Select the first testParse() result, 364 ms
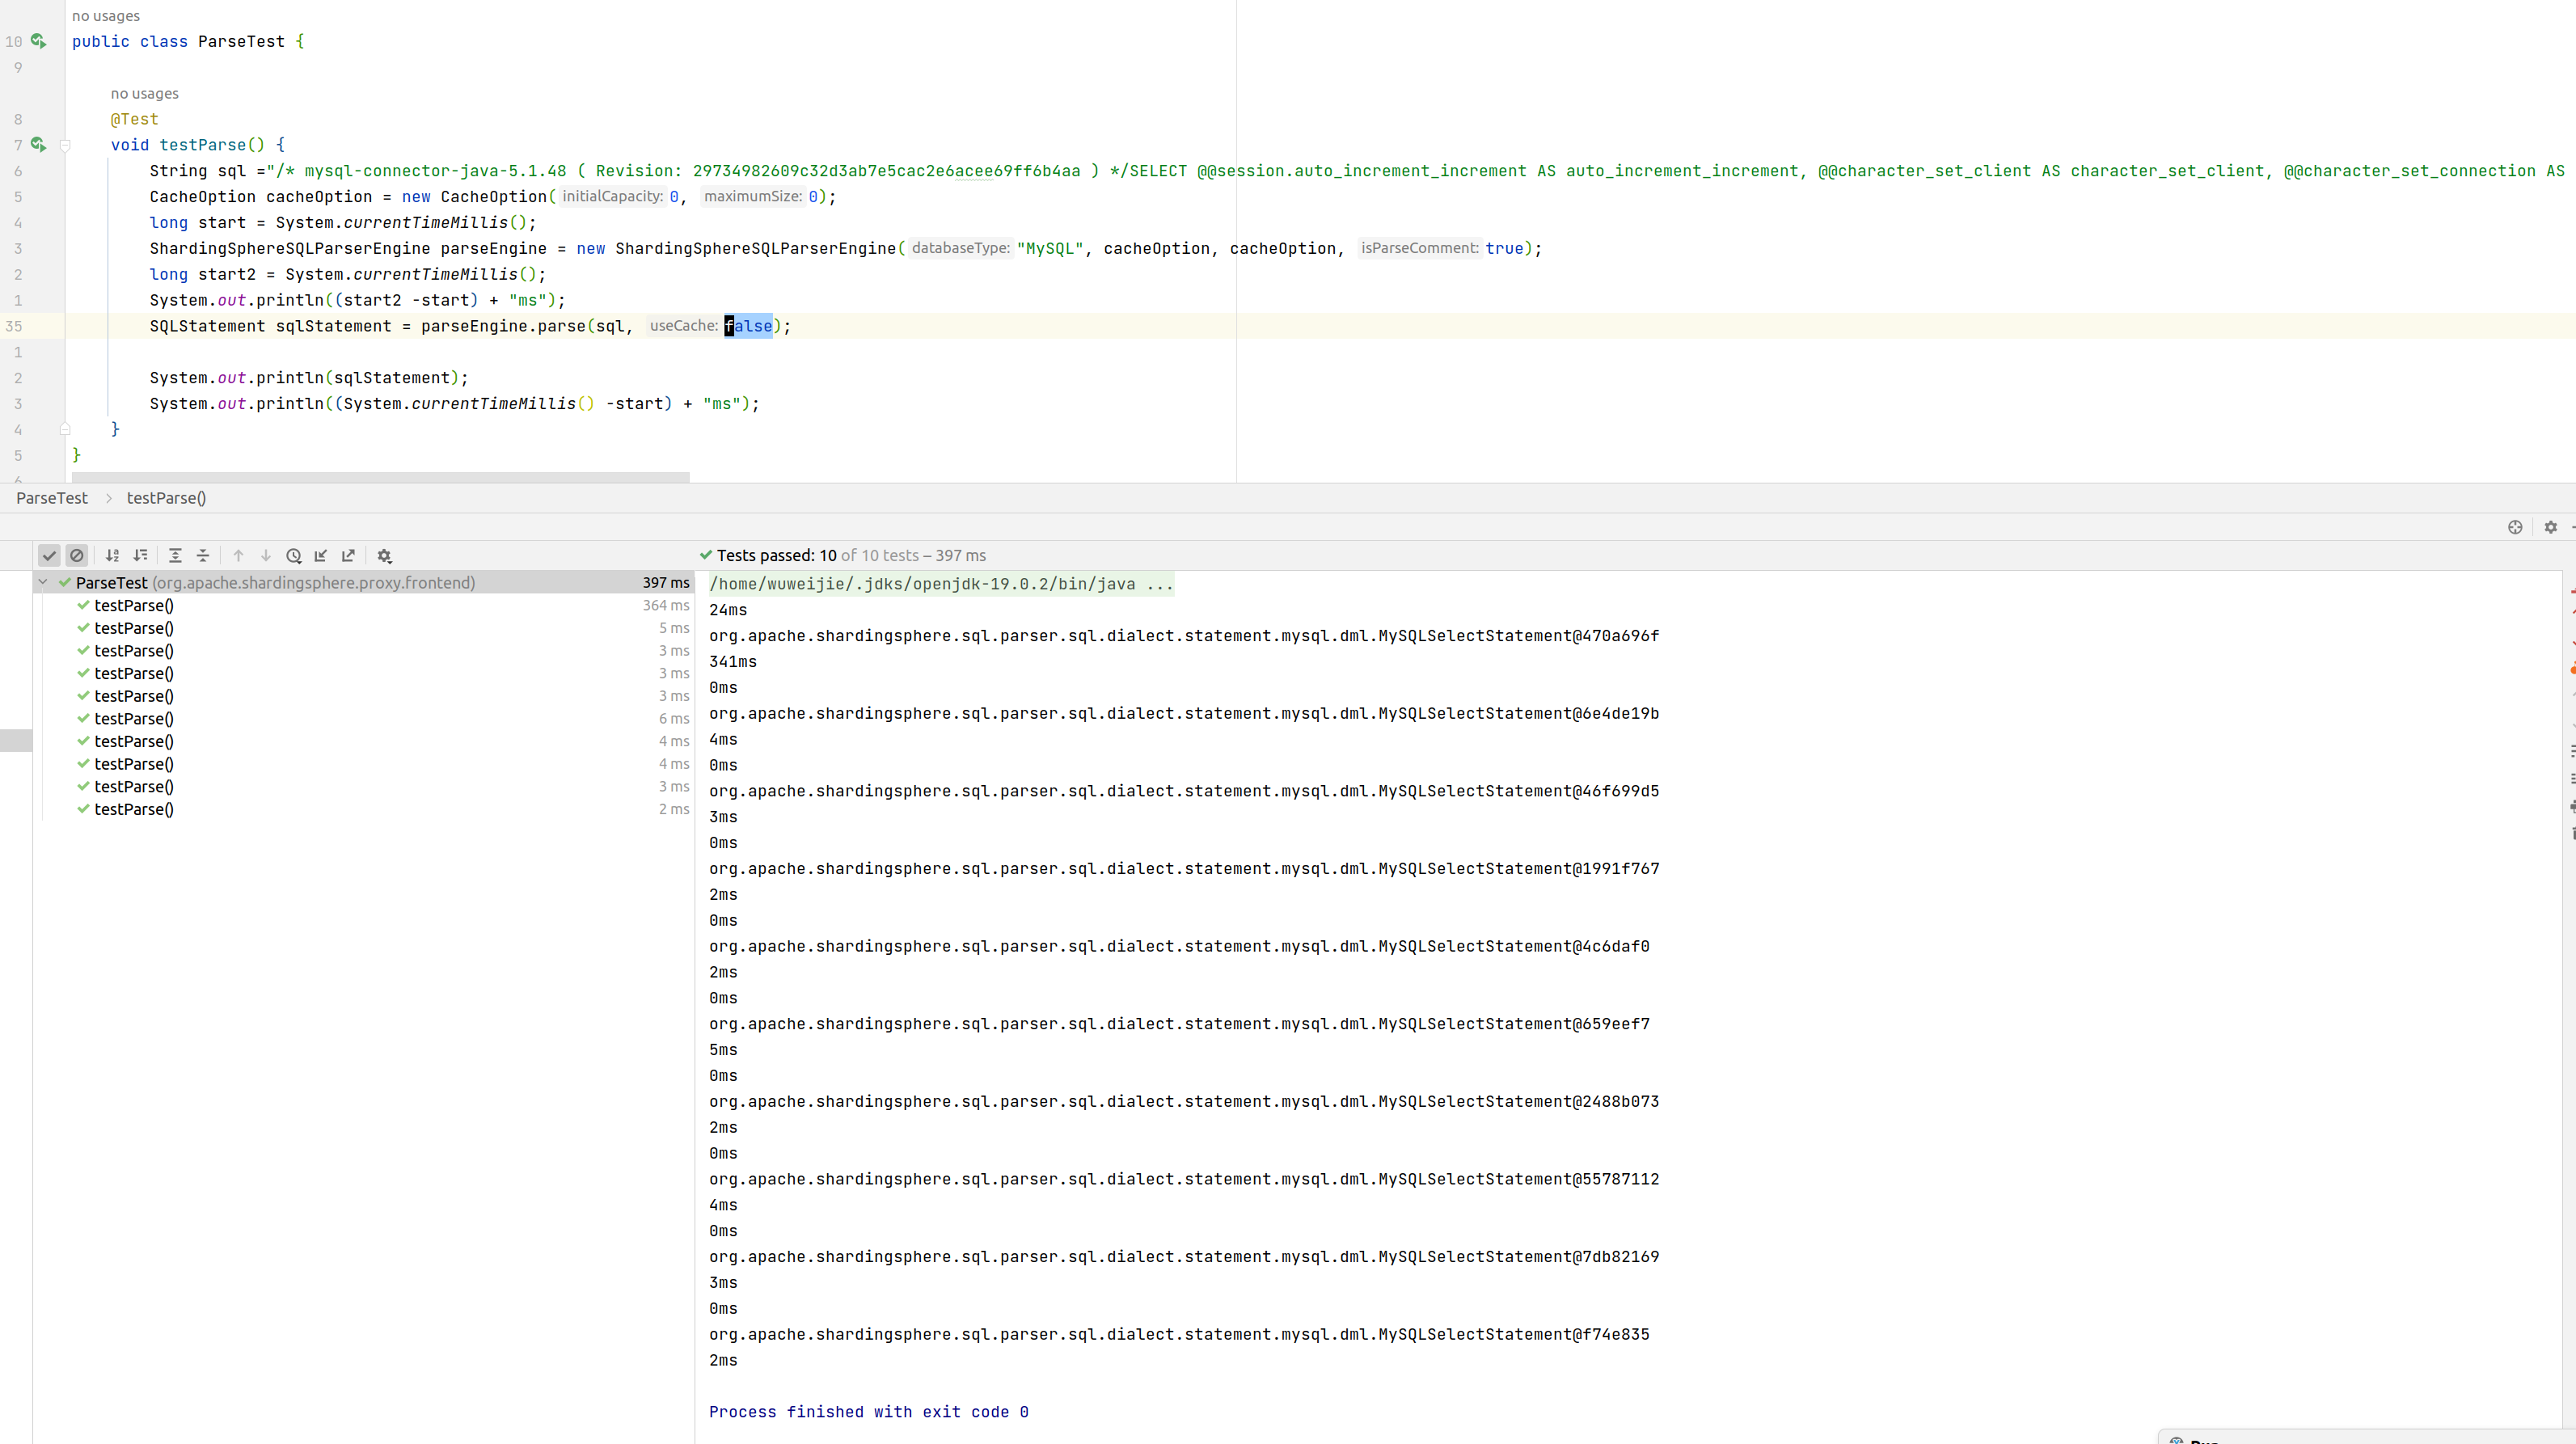 pos(134,605)
